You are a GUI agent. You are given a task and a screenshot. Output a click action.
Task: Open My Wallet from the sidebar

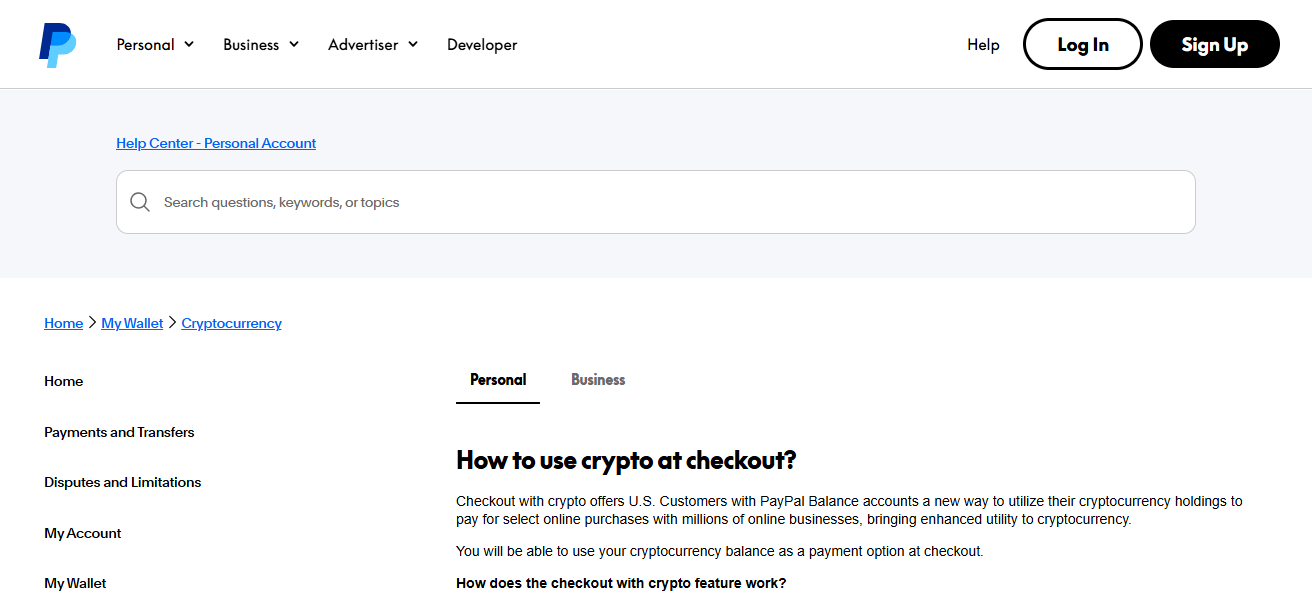click(x=76, y=582)
